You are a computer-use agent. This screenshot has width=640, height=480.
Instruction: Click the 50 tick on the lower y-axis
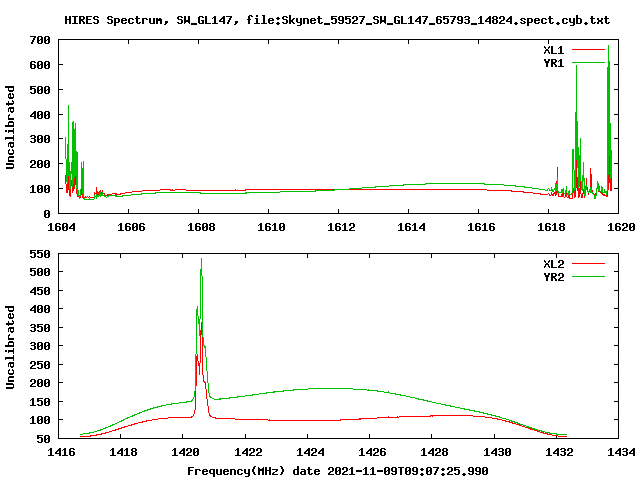pyautogui.click(x=44, y=439)
